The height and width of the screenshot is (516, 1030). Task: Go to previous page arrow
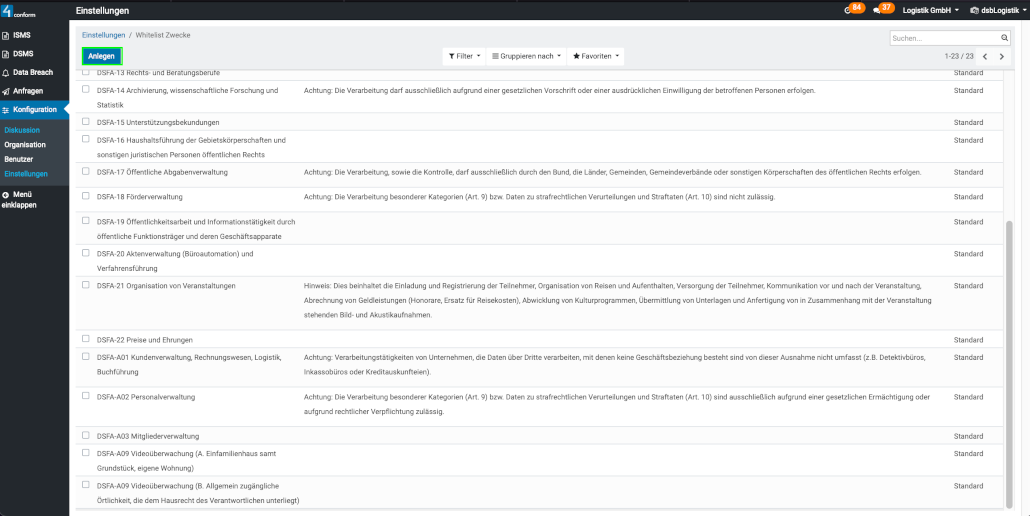(985, 57)
